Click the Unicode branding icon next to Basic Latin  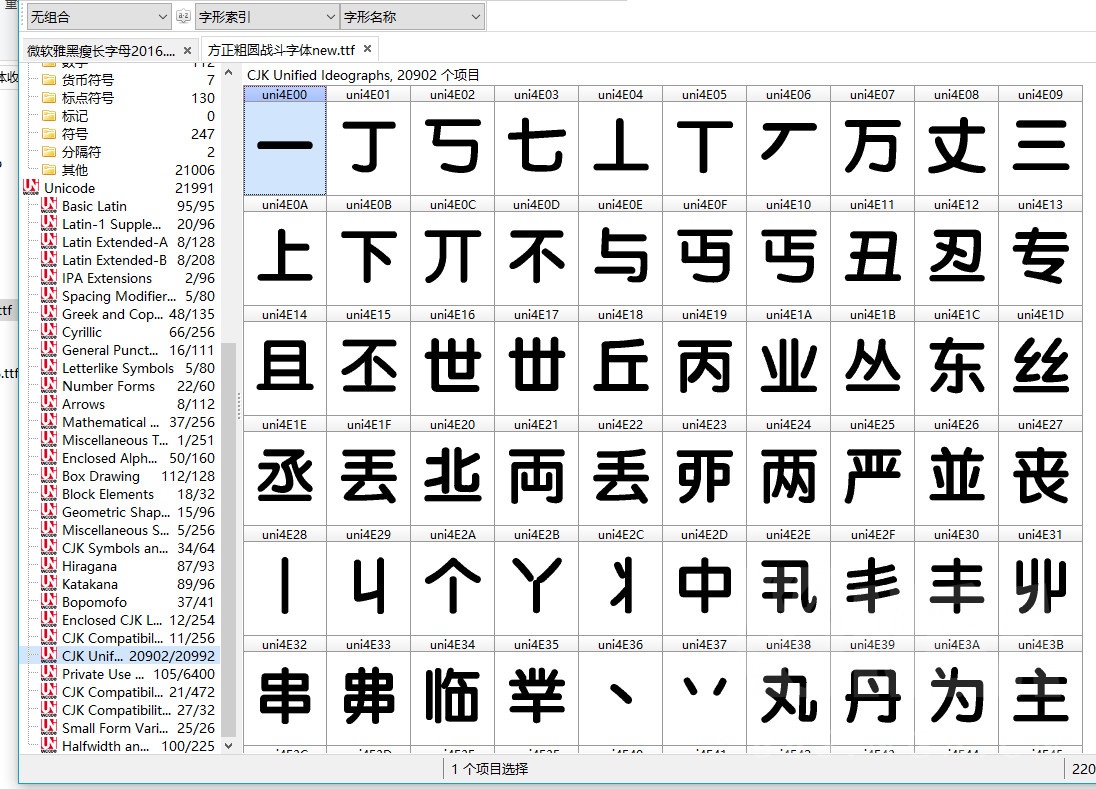47,206
